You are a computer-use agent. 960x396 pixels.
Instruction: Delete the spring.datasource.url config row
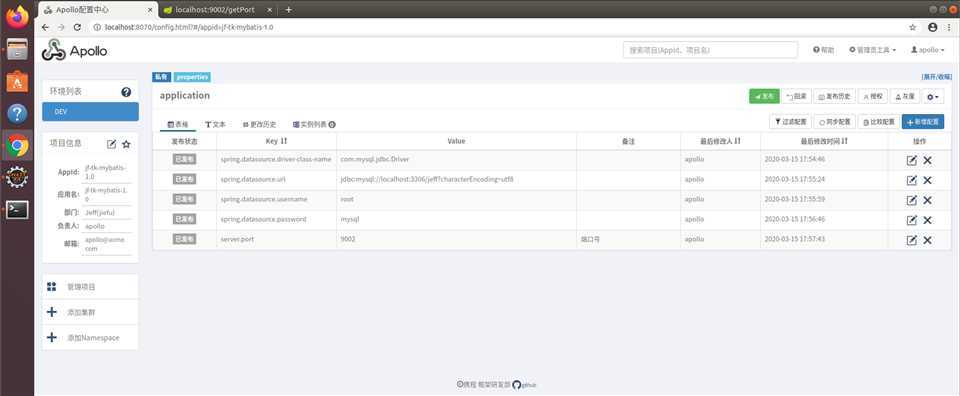[x=927, y=180]
